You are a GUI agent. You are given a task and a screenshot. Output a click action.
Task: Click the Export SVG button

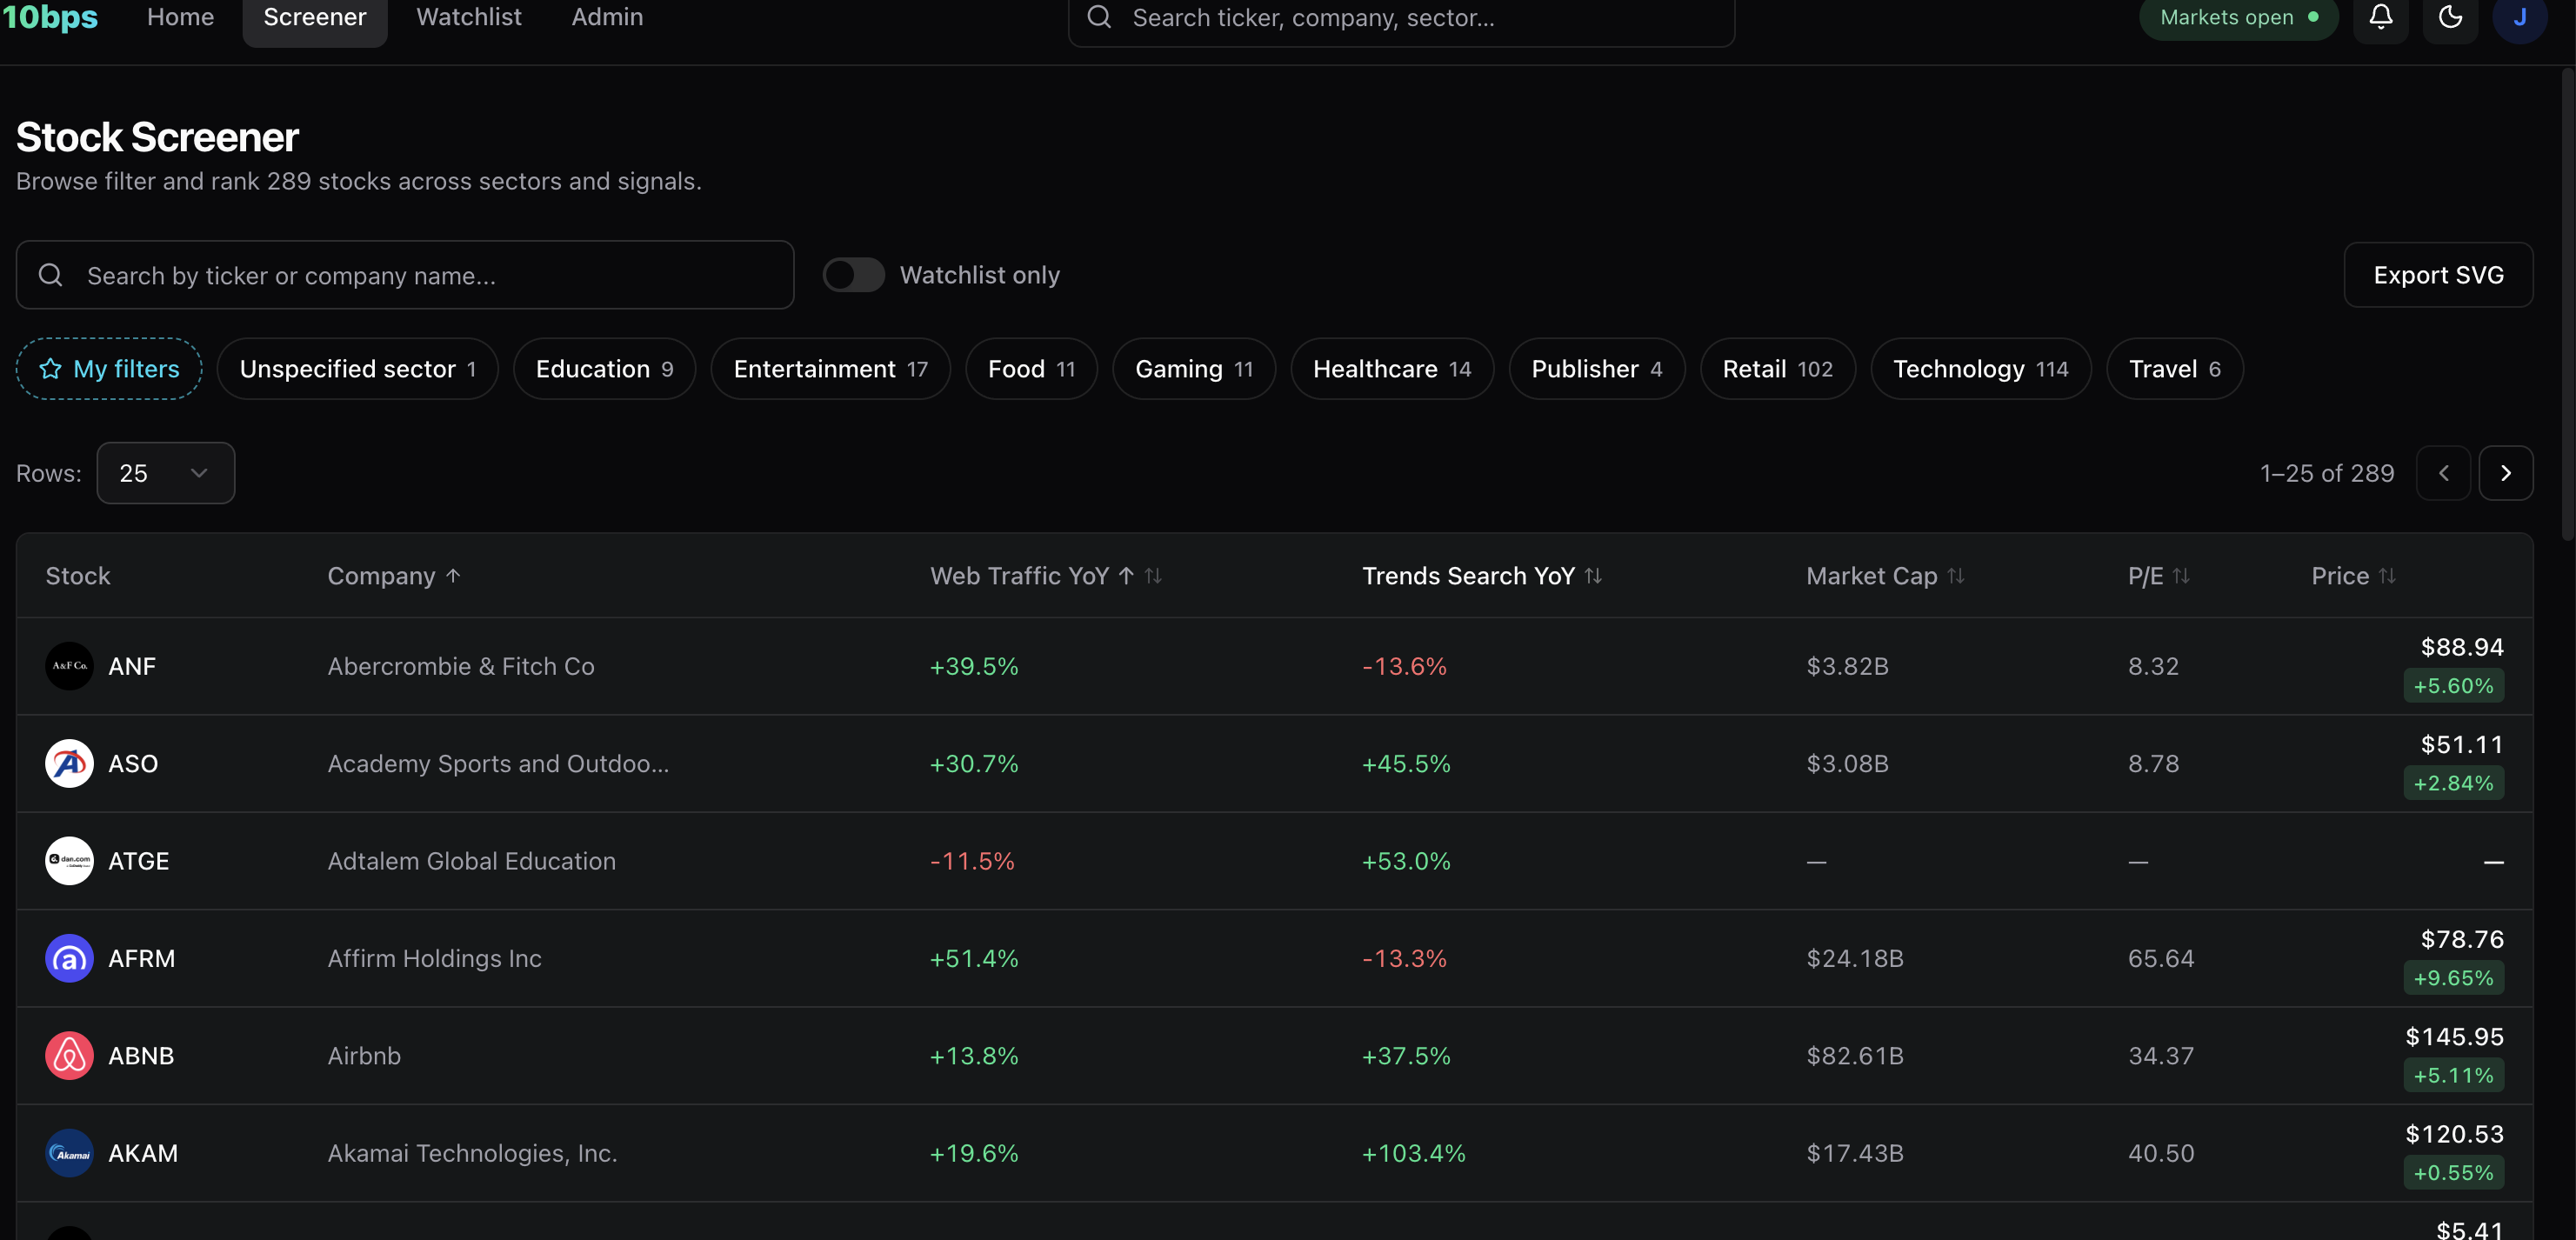pyautogui.click(x=2438, y=275)
